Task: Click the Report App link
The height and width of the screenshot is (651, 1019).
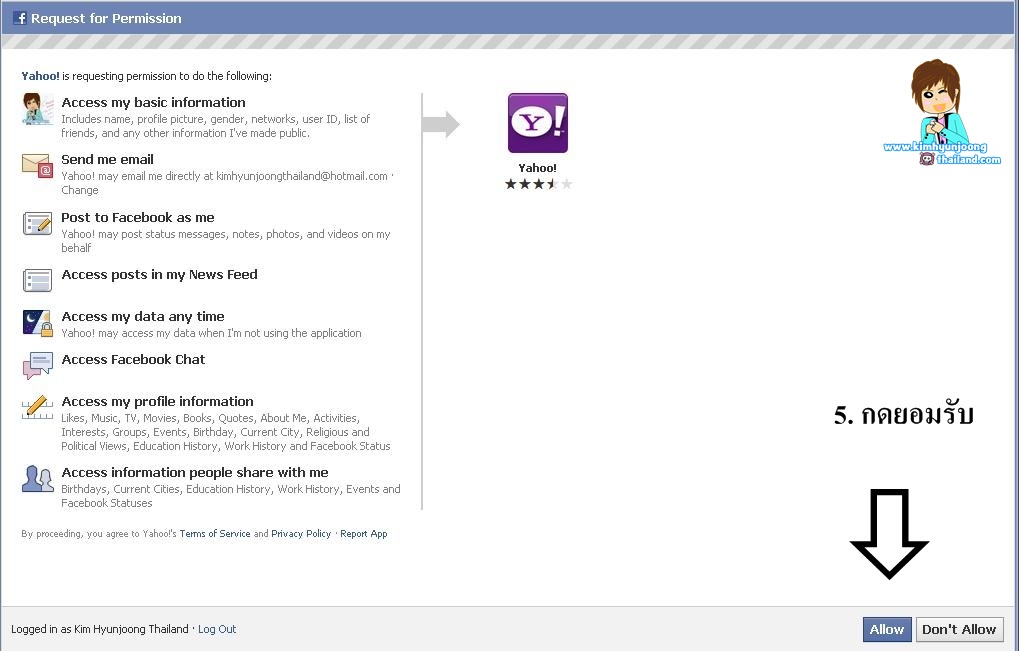Action: click(x=364, y=533)
